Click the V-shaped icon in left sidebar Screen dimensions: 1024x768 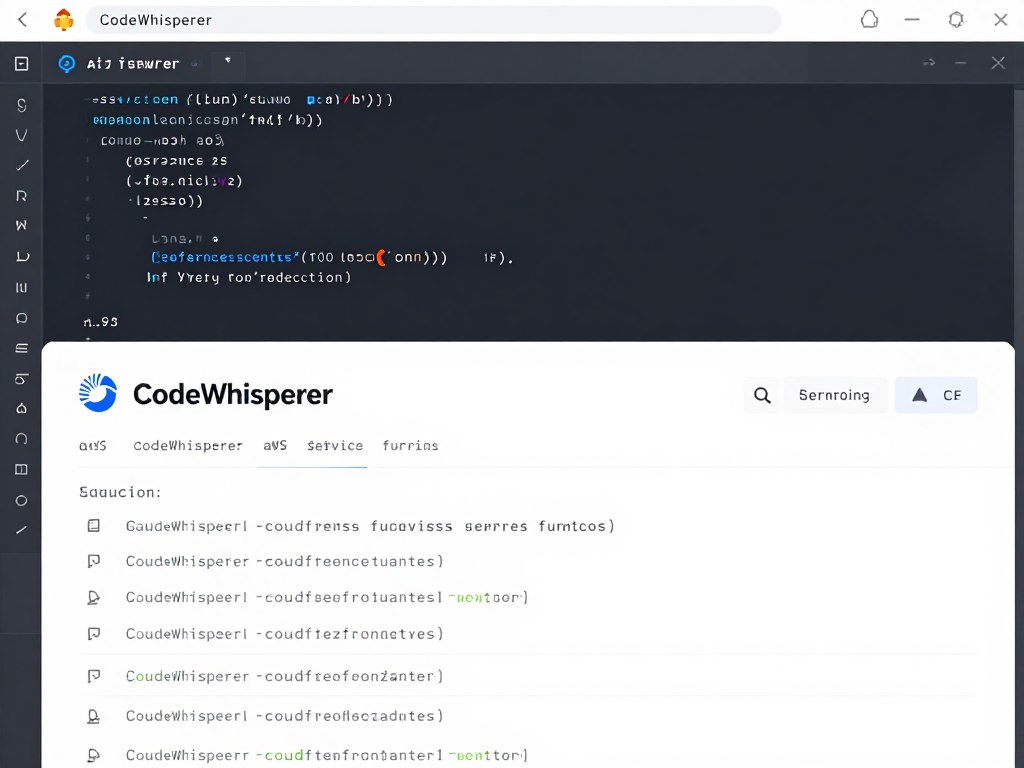pos(22,135)
